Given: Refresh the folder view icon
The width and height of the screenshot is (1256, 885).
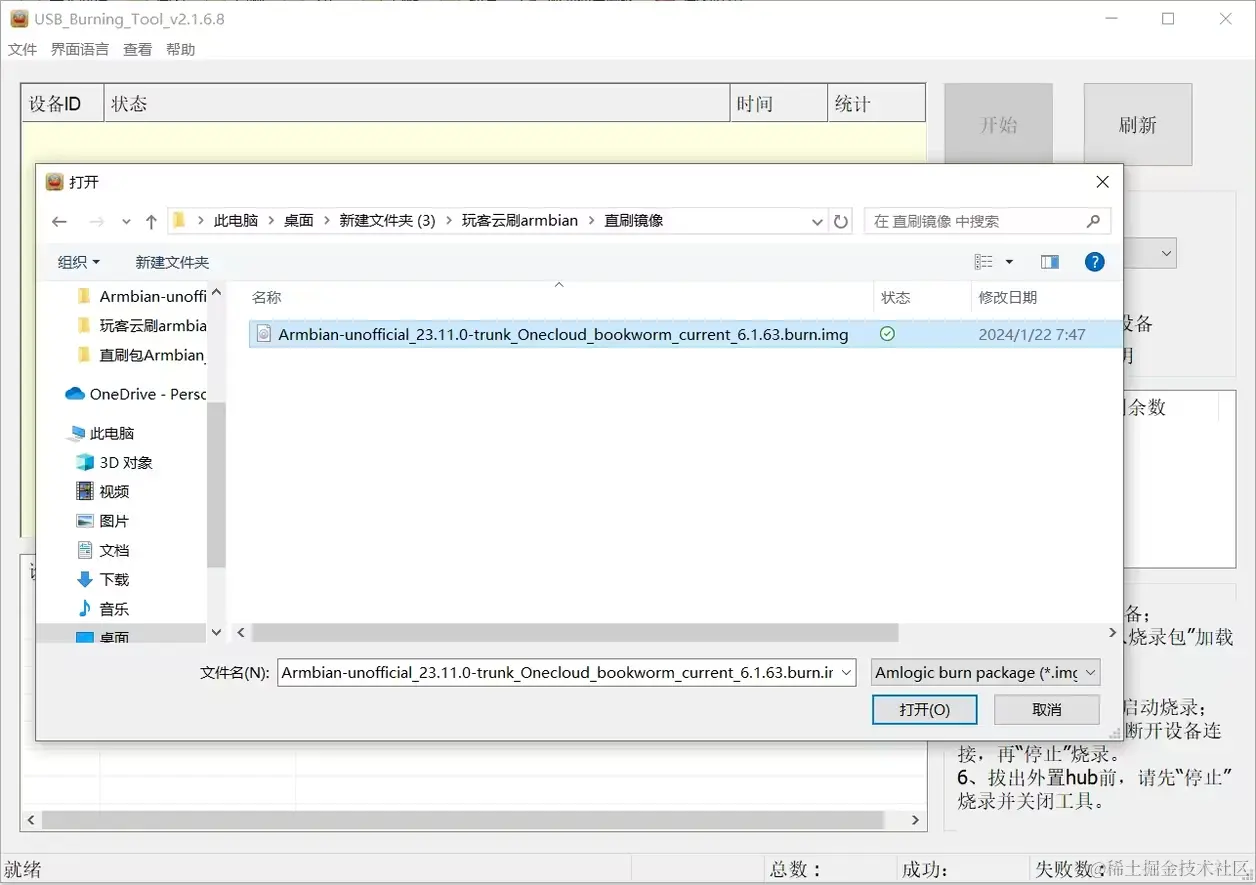Looking at the screenshot, I should click(x=841, y=221).
